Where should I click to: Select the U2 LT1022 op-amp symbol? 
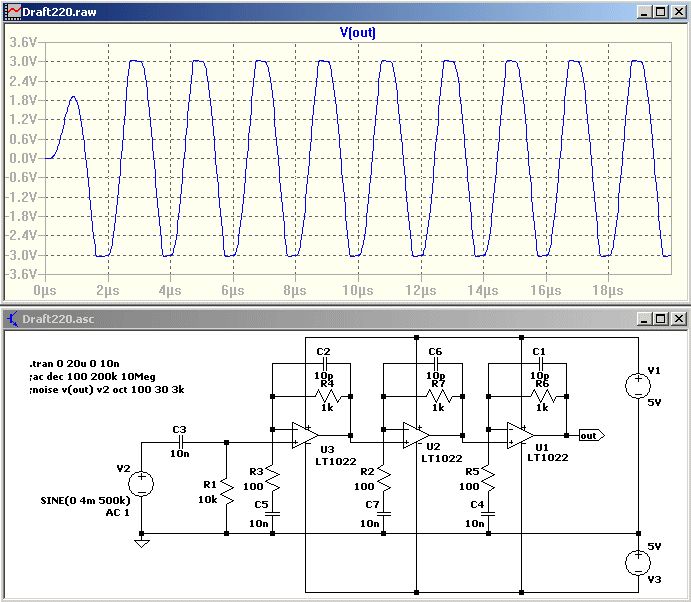pos(414,435)
